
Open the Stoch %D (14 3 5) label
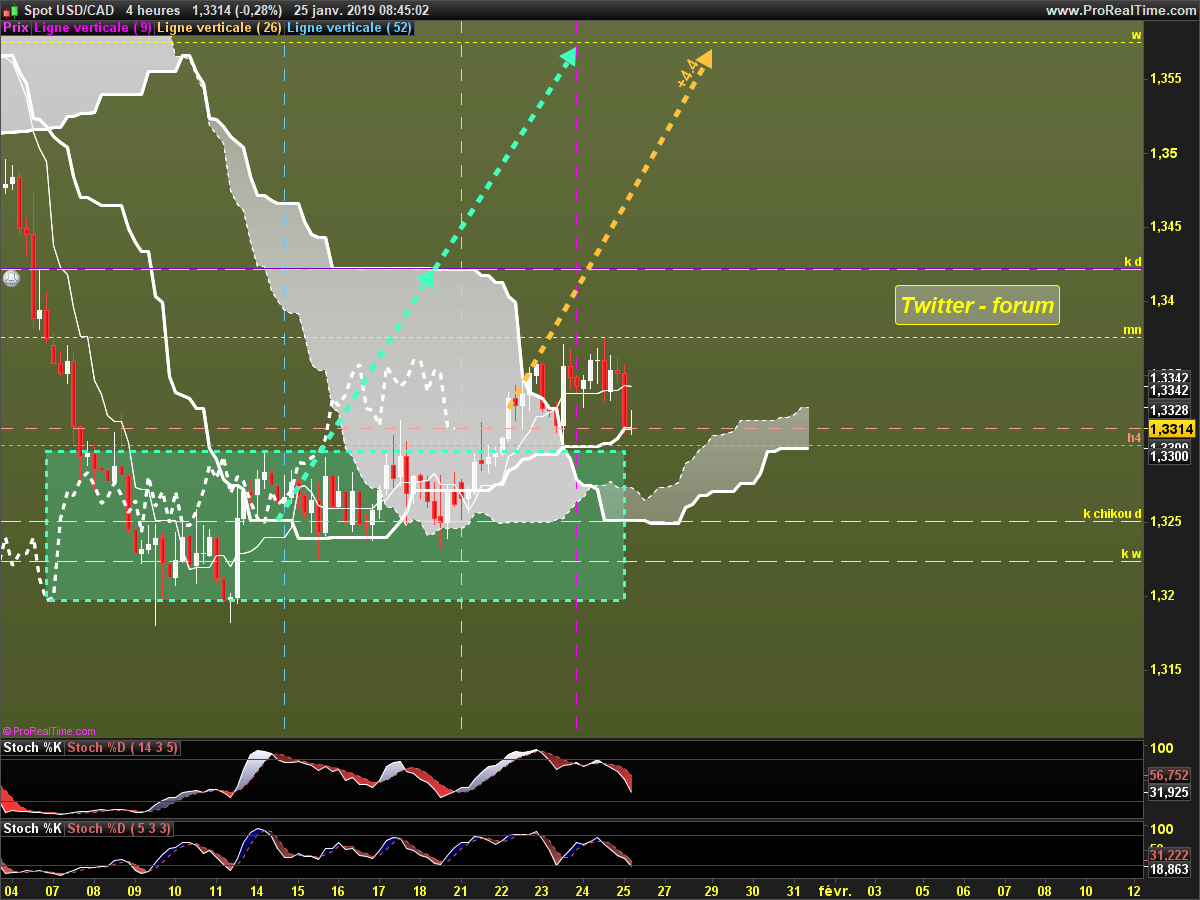122,748
